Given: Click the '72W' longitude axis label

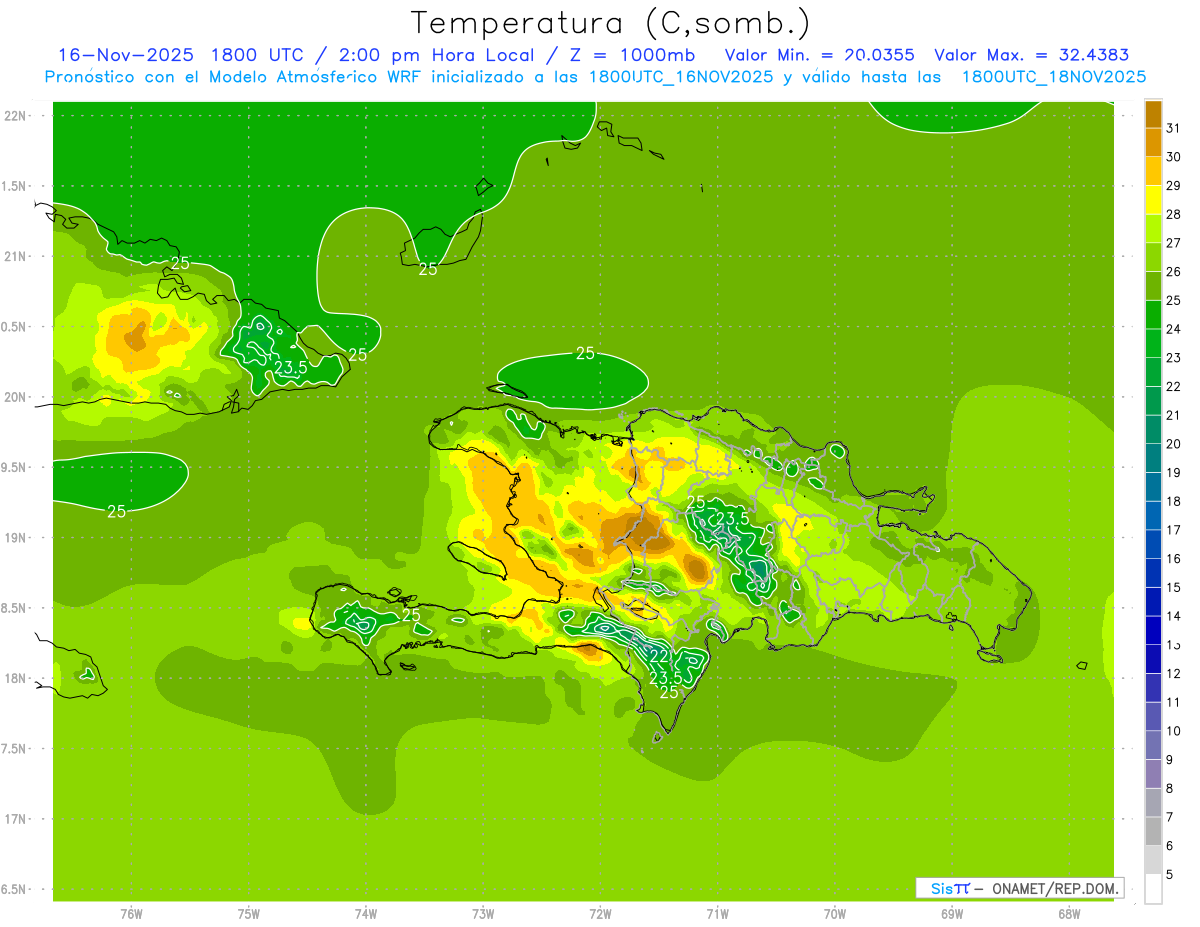Looking at the screenshot, I should [600, 913].
